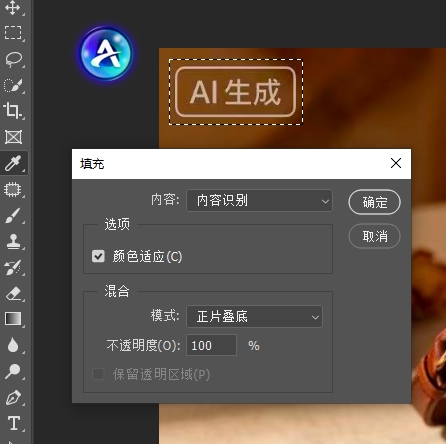Open the 内容 dropdown showing 内容识别
The image size is (446, 444).
[259, 201]
